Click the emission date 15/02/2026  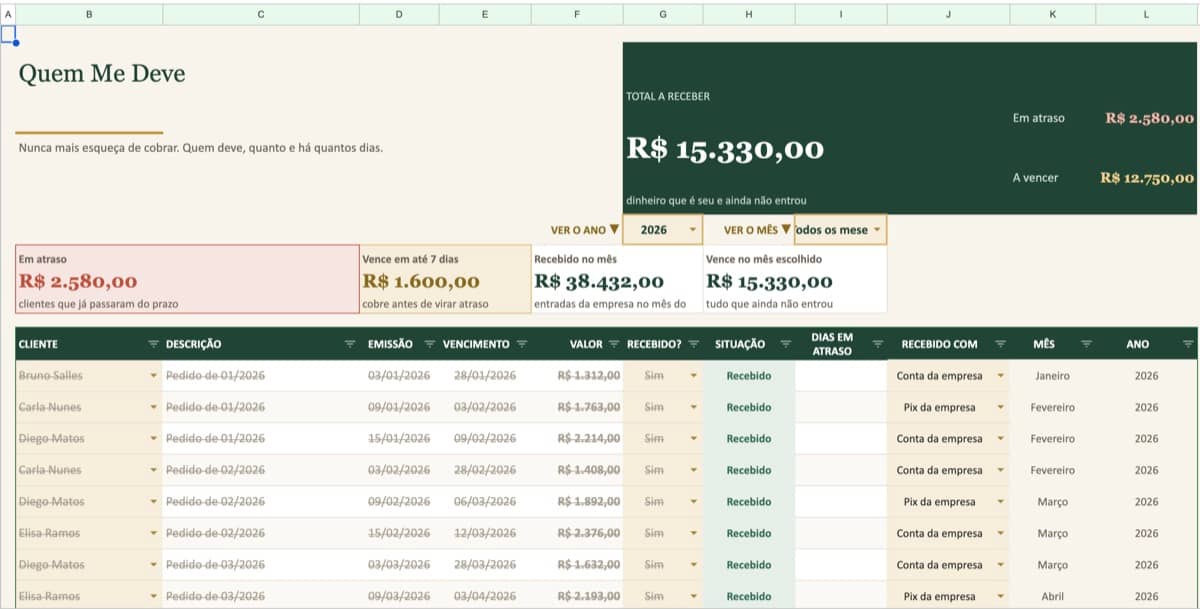(399, 534)
